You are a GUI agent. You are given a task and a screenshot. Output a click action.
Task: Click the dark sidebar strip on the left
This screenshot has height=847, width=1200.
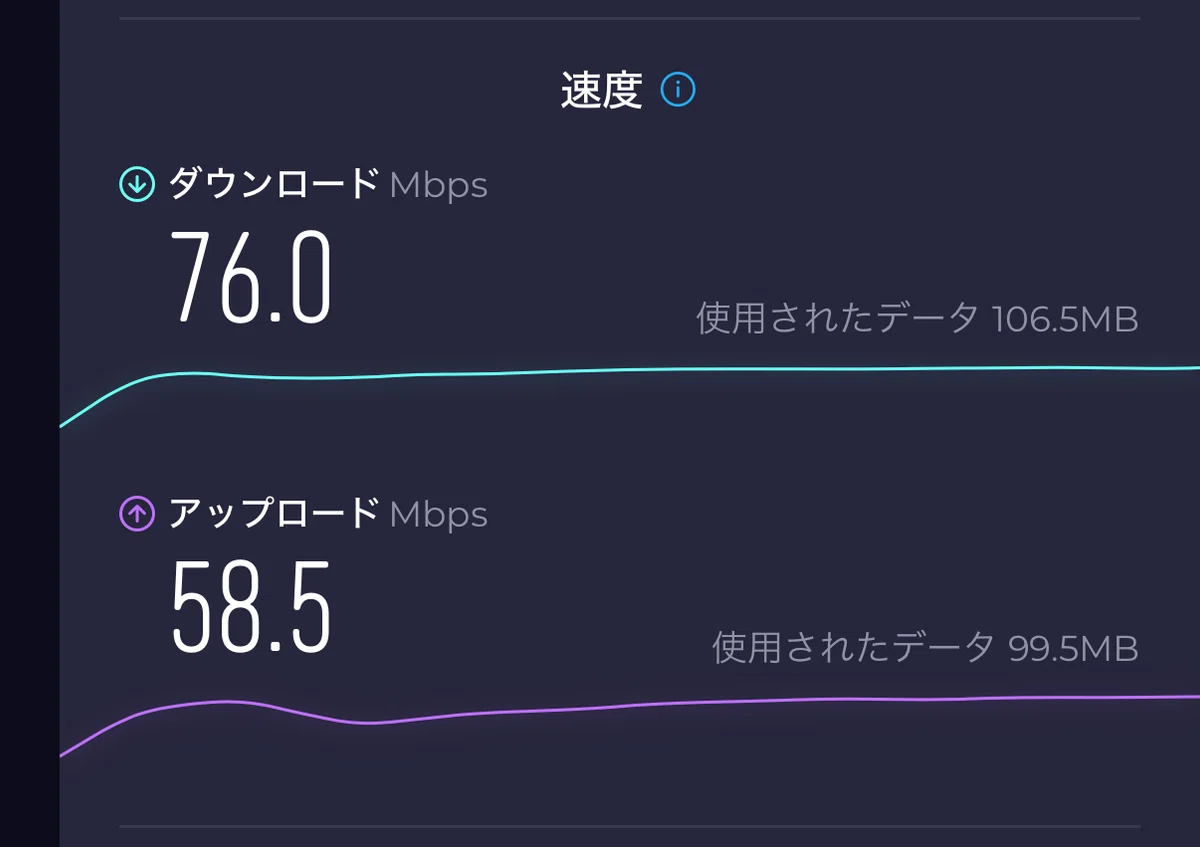29,423
